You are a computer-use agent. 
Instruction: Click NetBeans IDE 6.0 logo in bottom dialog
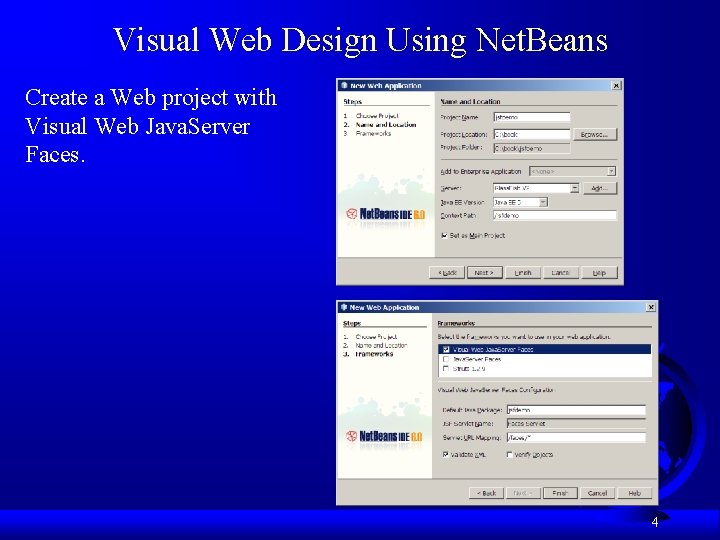coord(384,436)
